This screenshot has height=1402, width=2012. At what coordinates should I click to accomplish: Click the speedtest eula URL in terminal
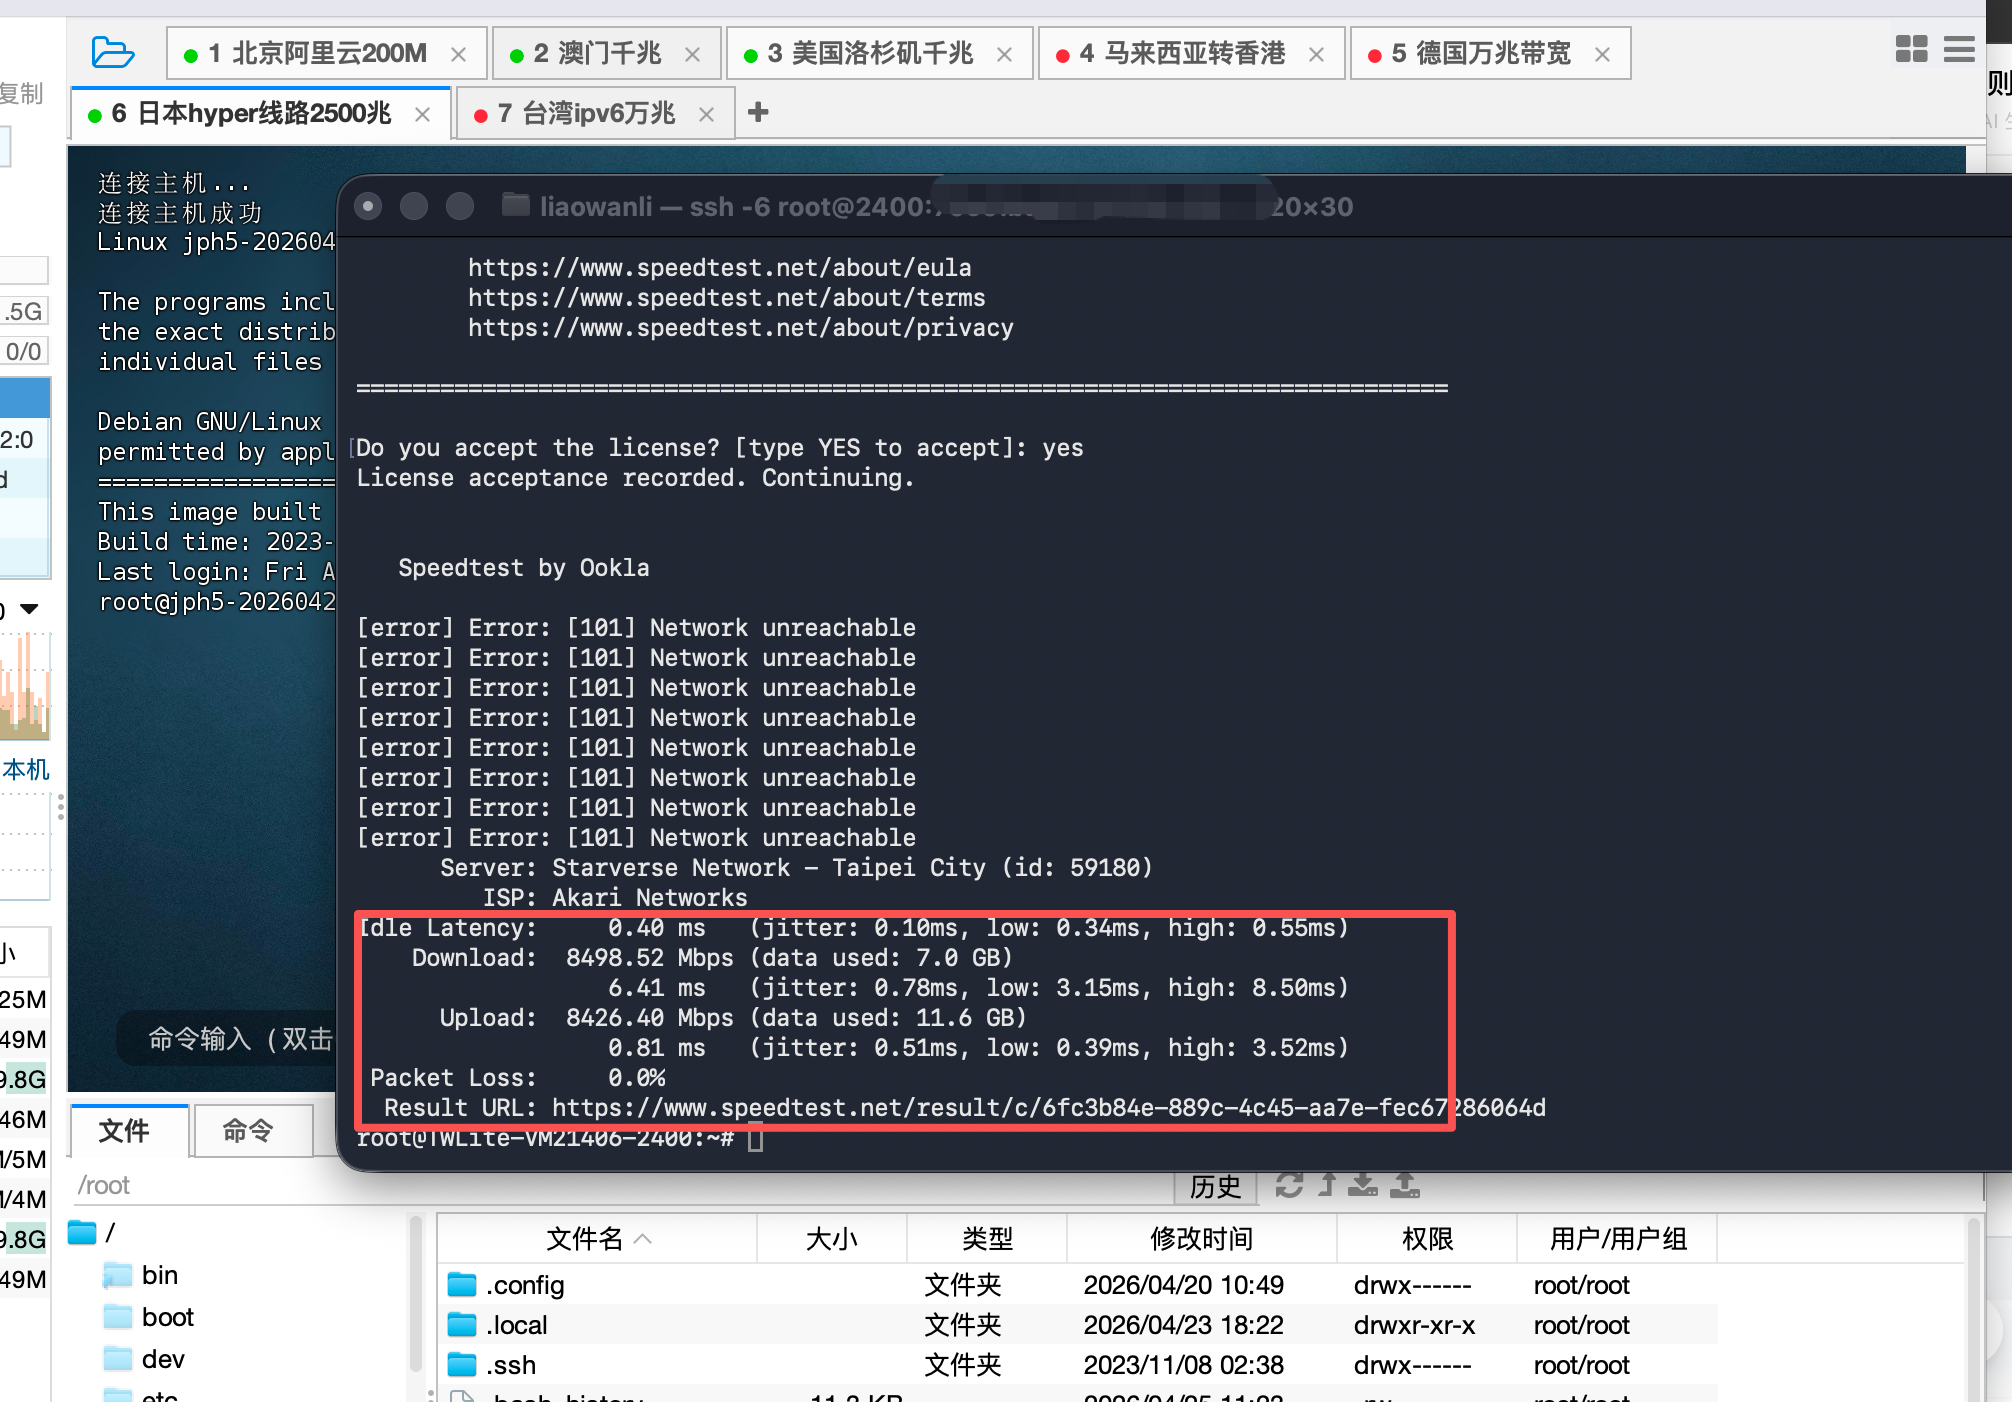click(720, 268)
